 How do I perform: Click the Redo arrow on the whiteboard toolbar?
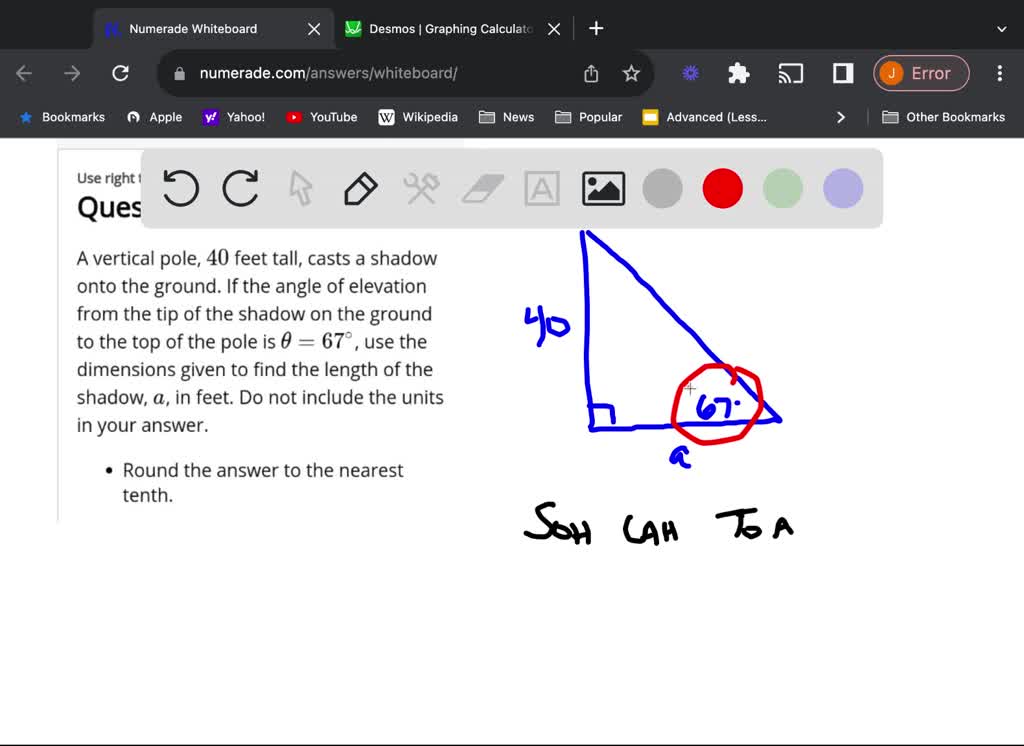[240, 189]
